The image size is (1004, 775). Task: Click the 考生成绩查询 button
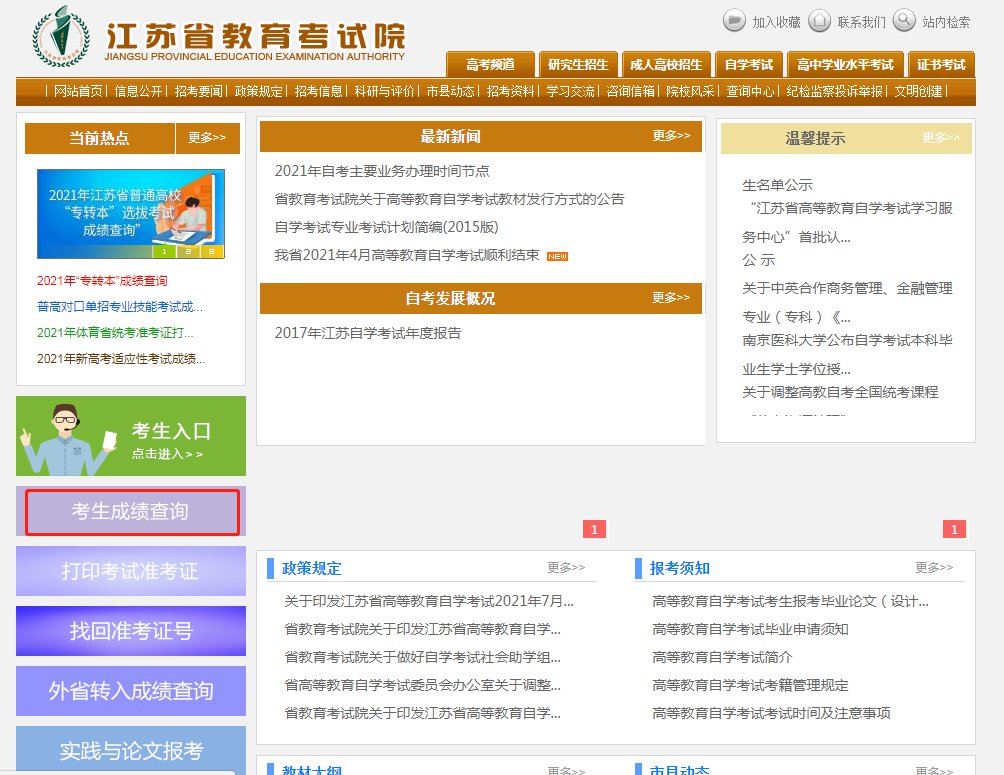pos(131,512)
